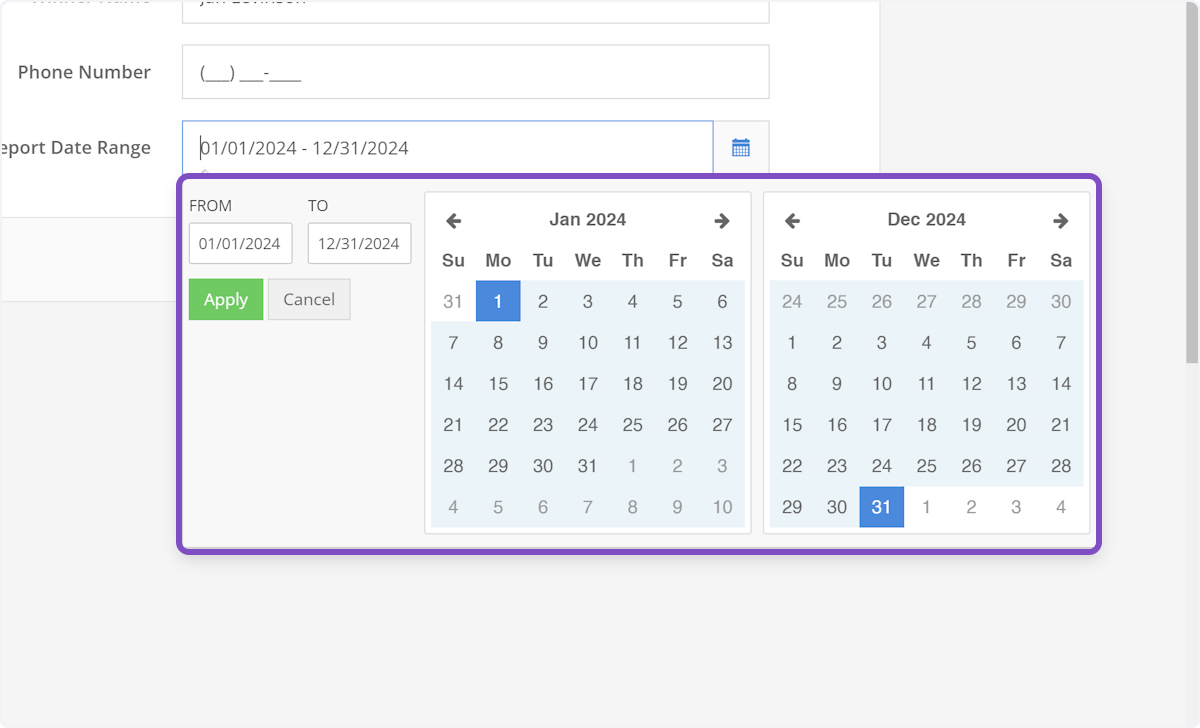Click the FROM date input field
The image size is (1200, 728).
click(x=240, y=243)
